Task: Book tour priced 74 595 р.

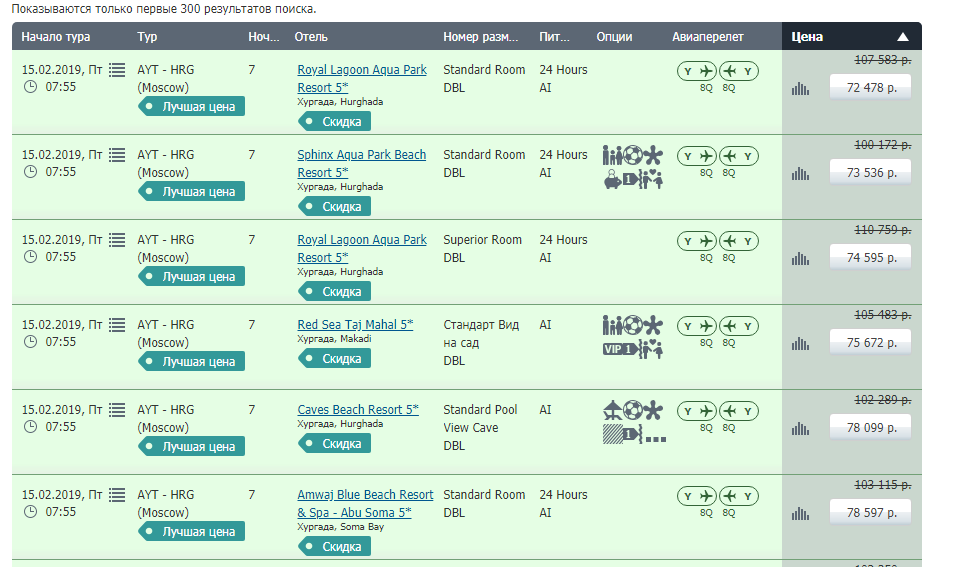Action: pyautogui.click(x=871, y=257)
